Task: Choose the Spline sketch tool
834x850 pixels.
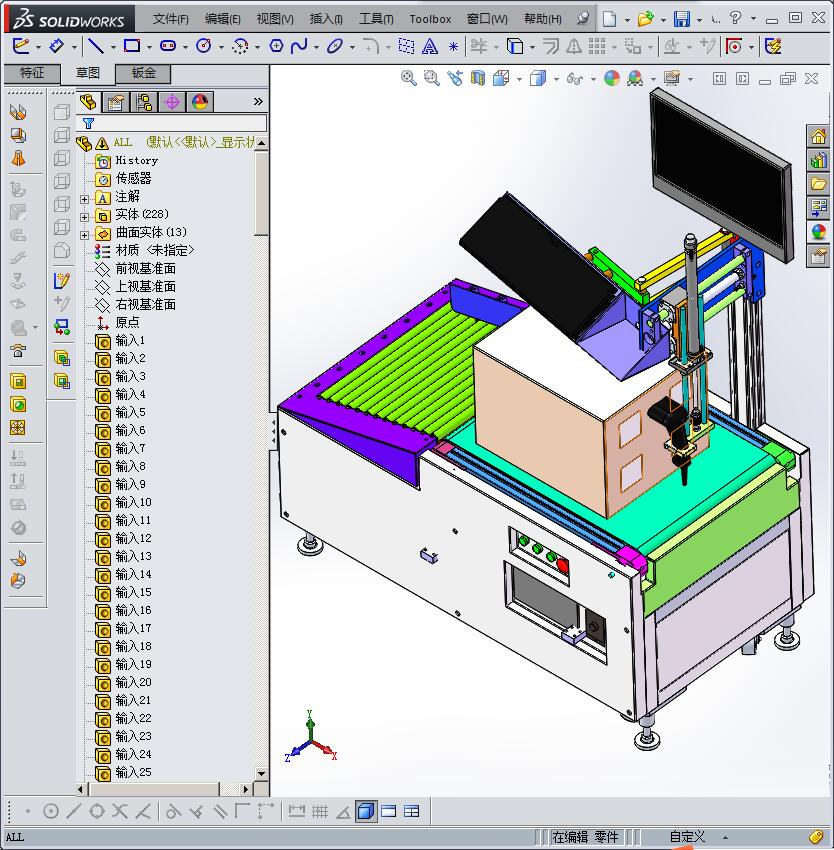Action: [x=300, y=45]
